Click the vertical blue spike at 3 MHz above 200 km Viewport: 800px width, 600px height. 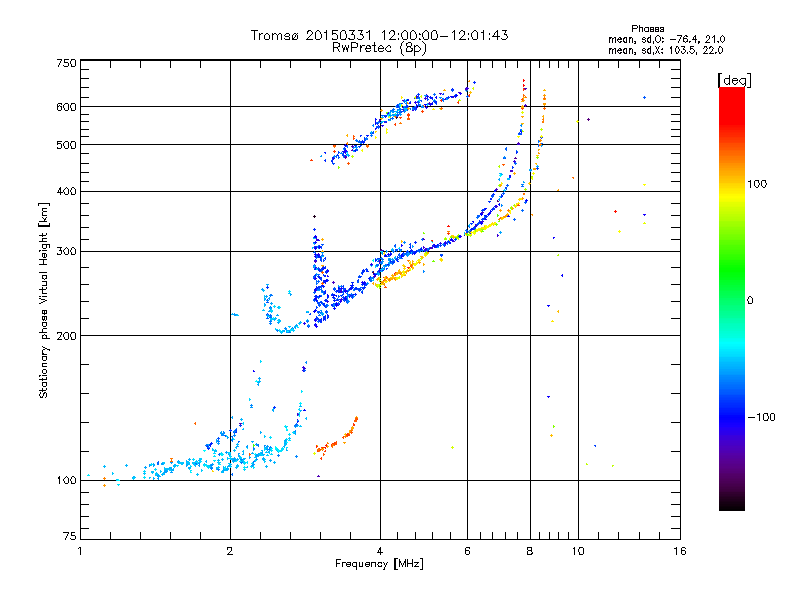coord(319,276)
